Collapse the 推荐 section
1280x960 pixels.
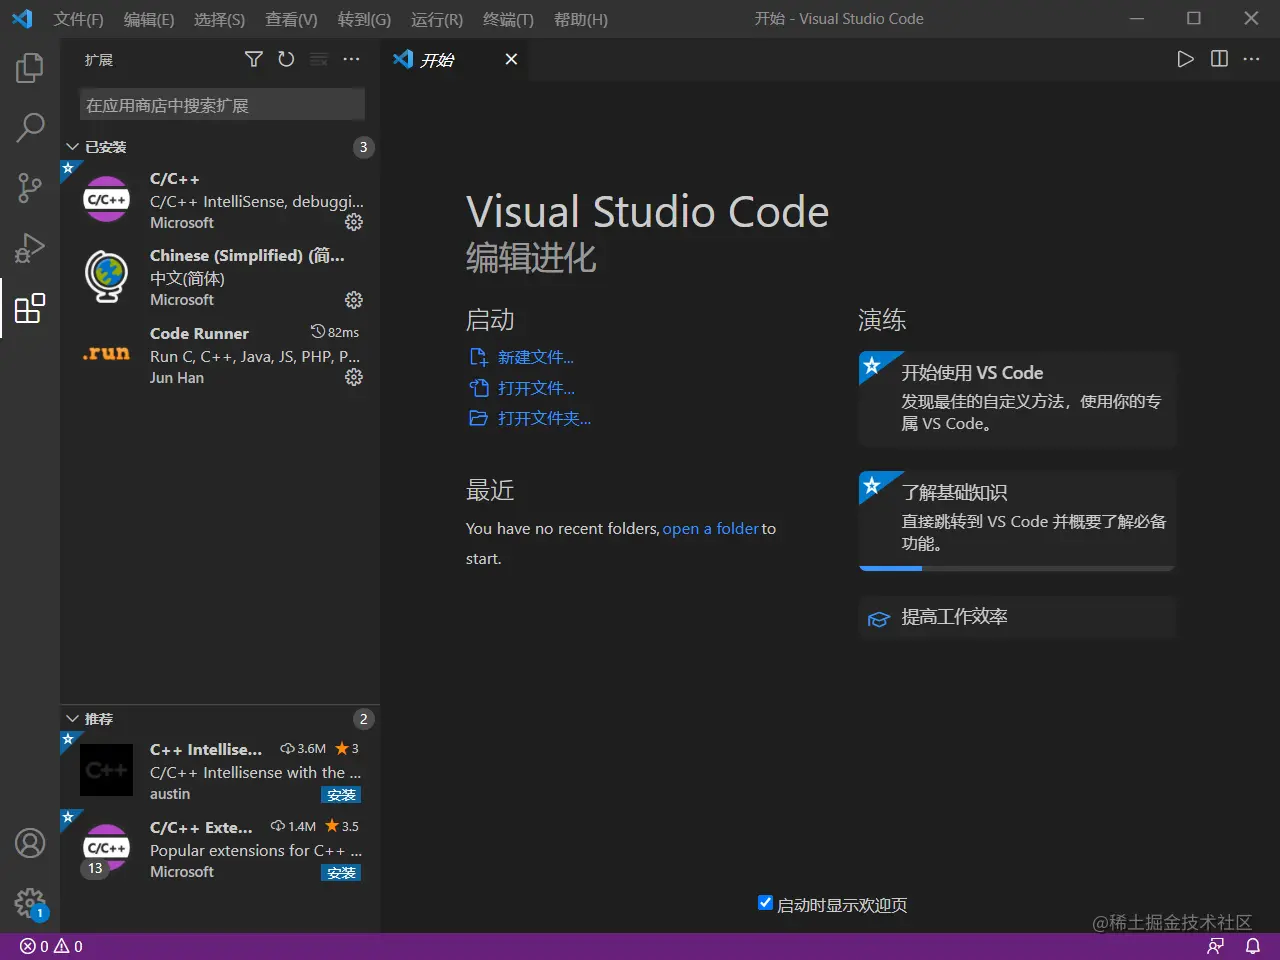pos(220,719)
